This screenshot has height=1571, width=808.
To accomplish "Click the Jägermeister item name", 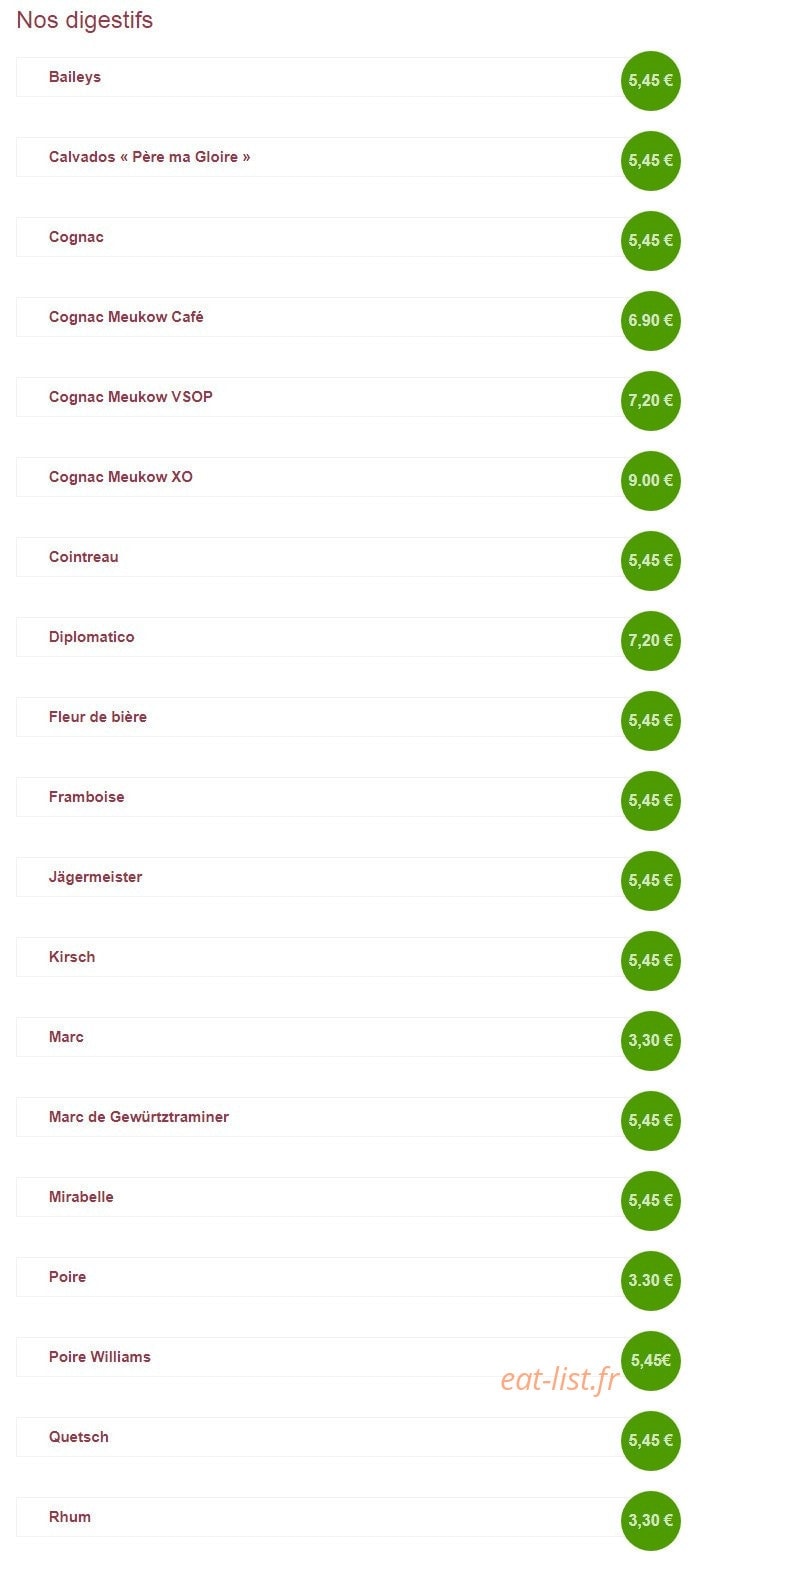I will [96, 877].
